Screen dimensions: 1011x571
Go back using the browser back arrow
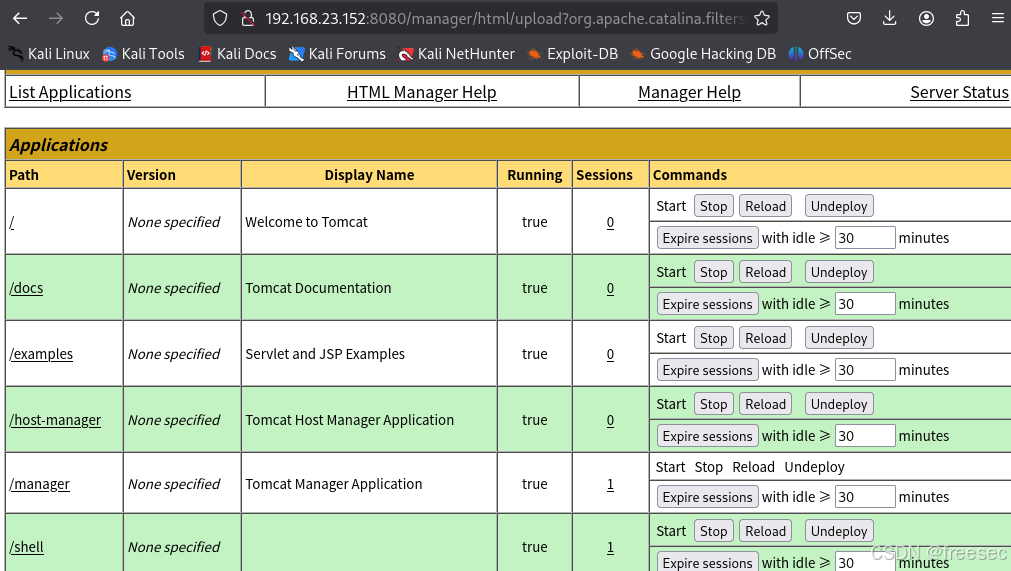pos(20,18)
